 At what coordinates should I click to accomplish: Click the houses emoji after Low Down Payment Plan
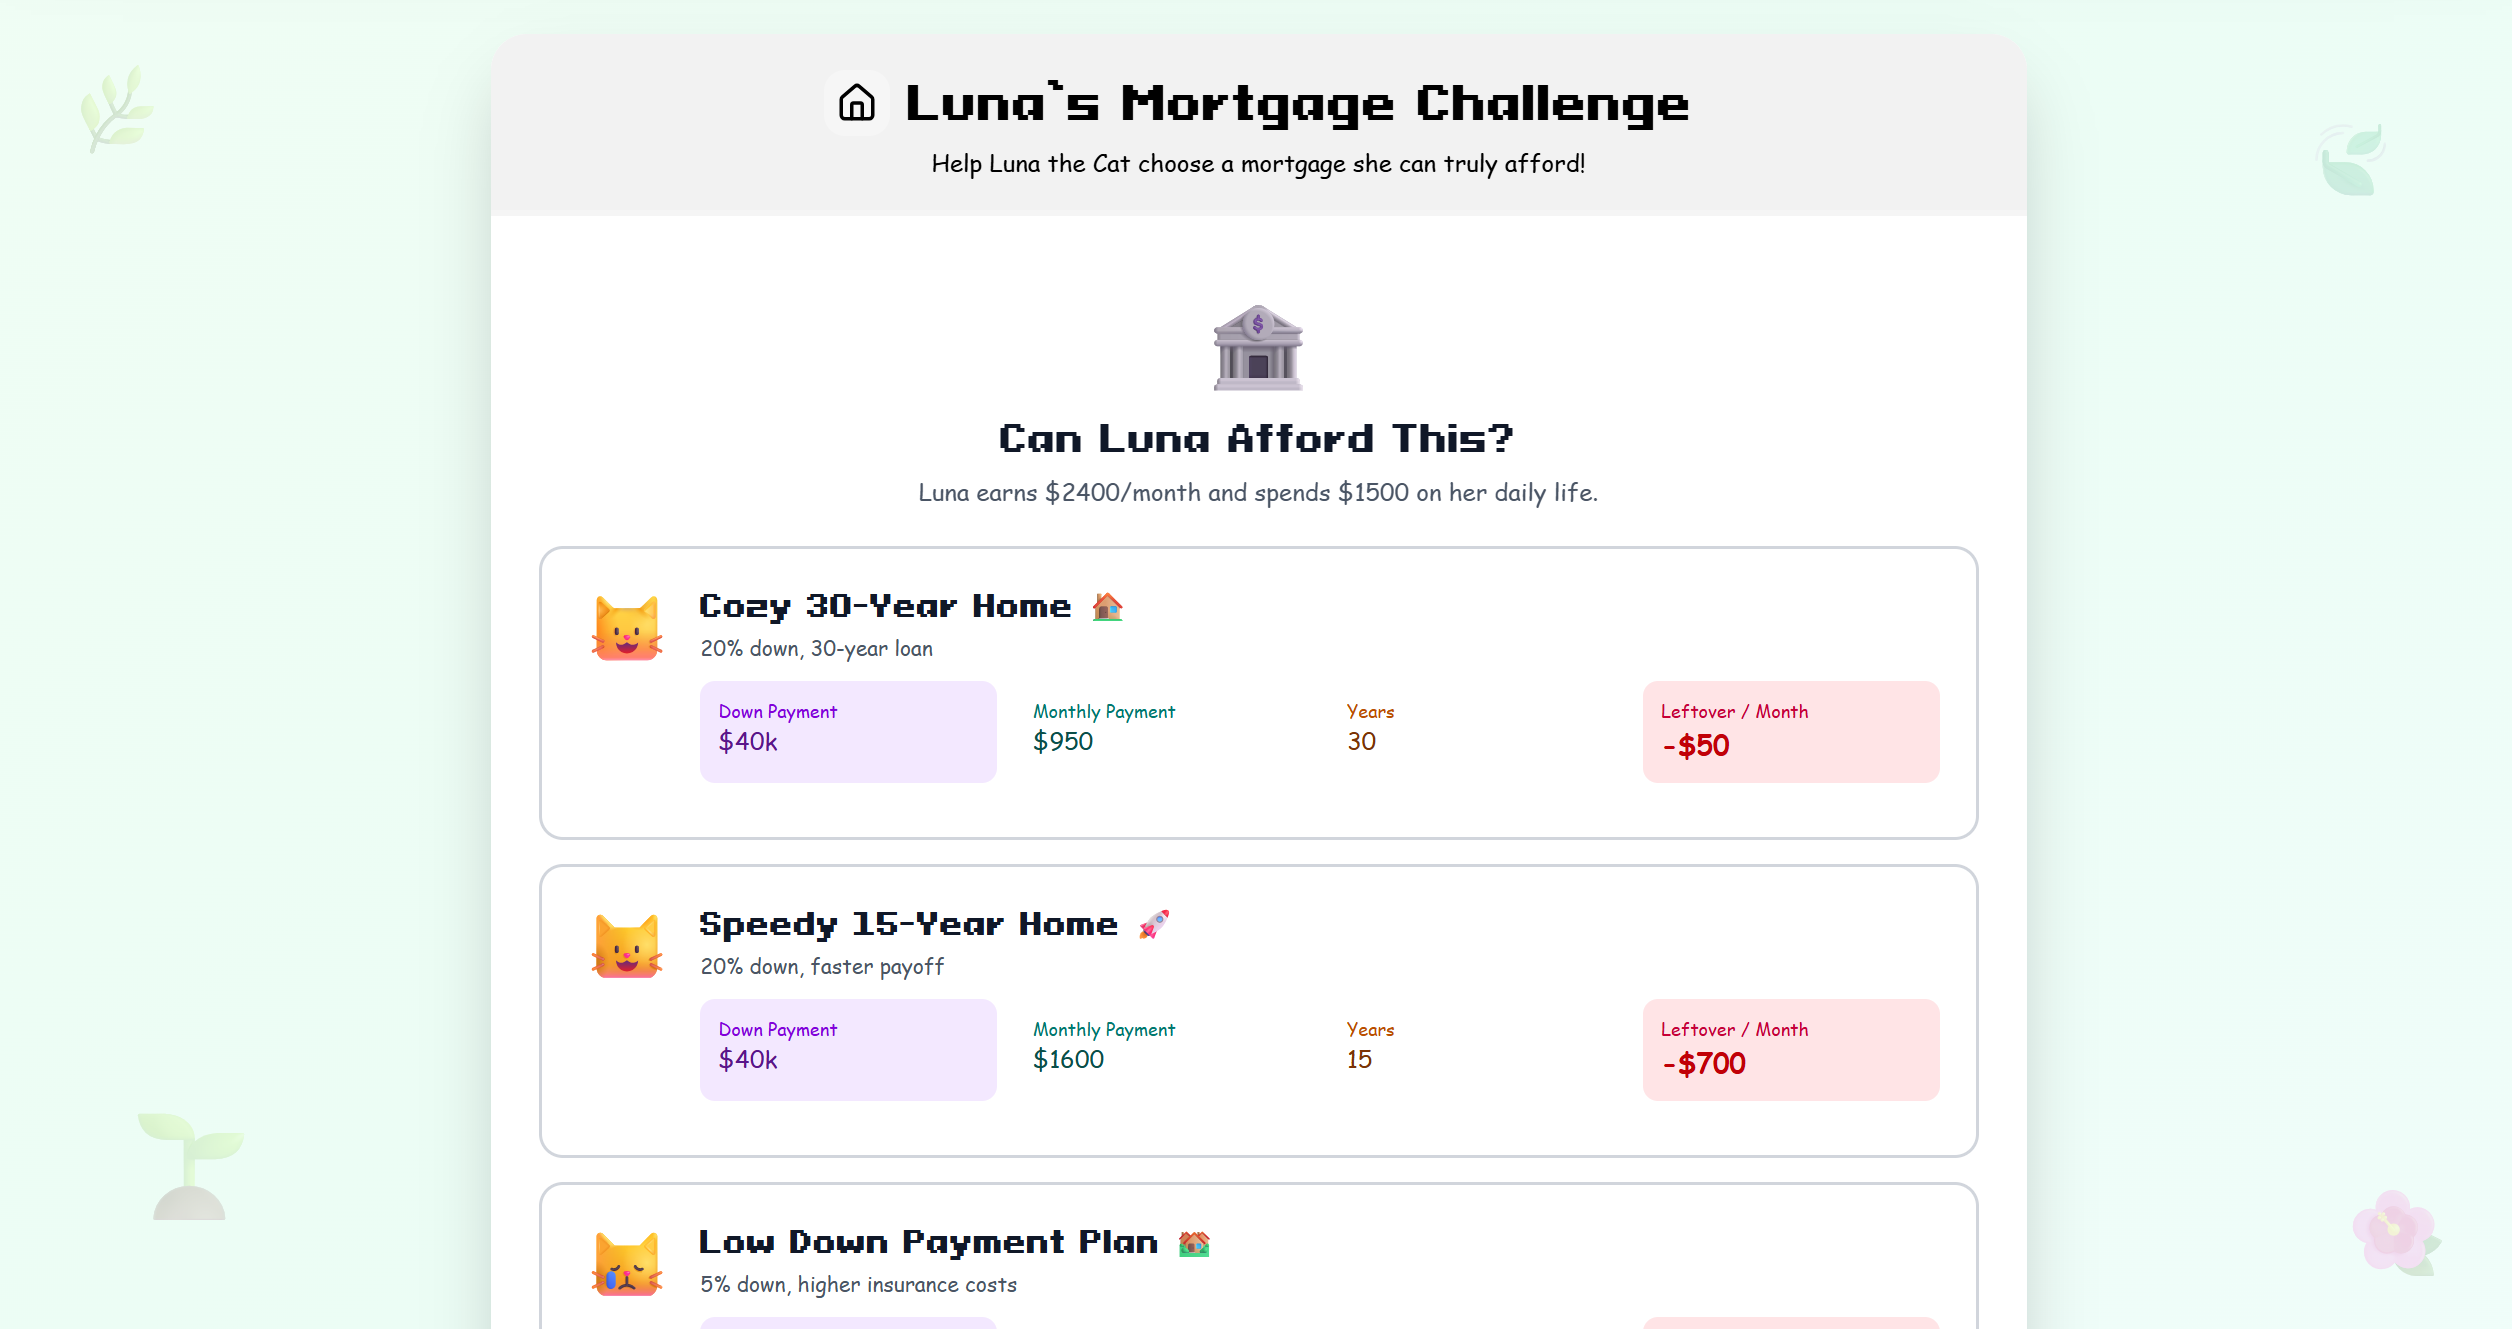tap(1194, 1243)
